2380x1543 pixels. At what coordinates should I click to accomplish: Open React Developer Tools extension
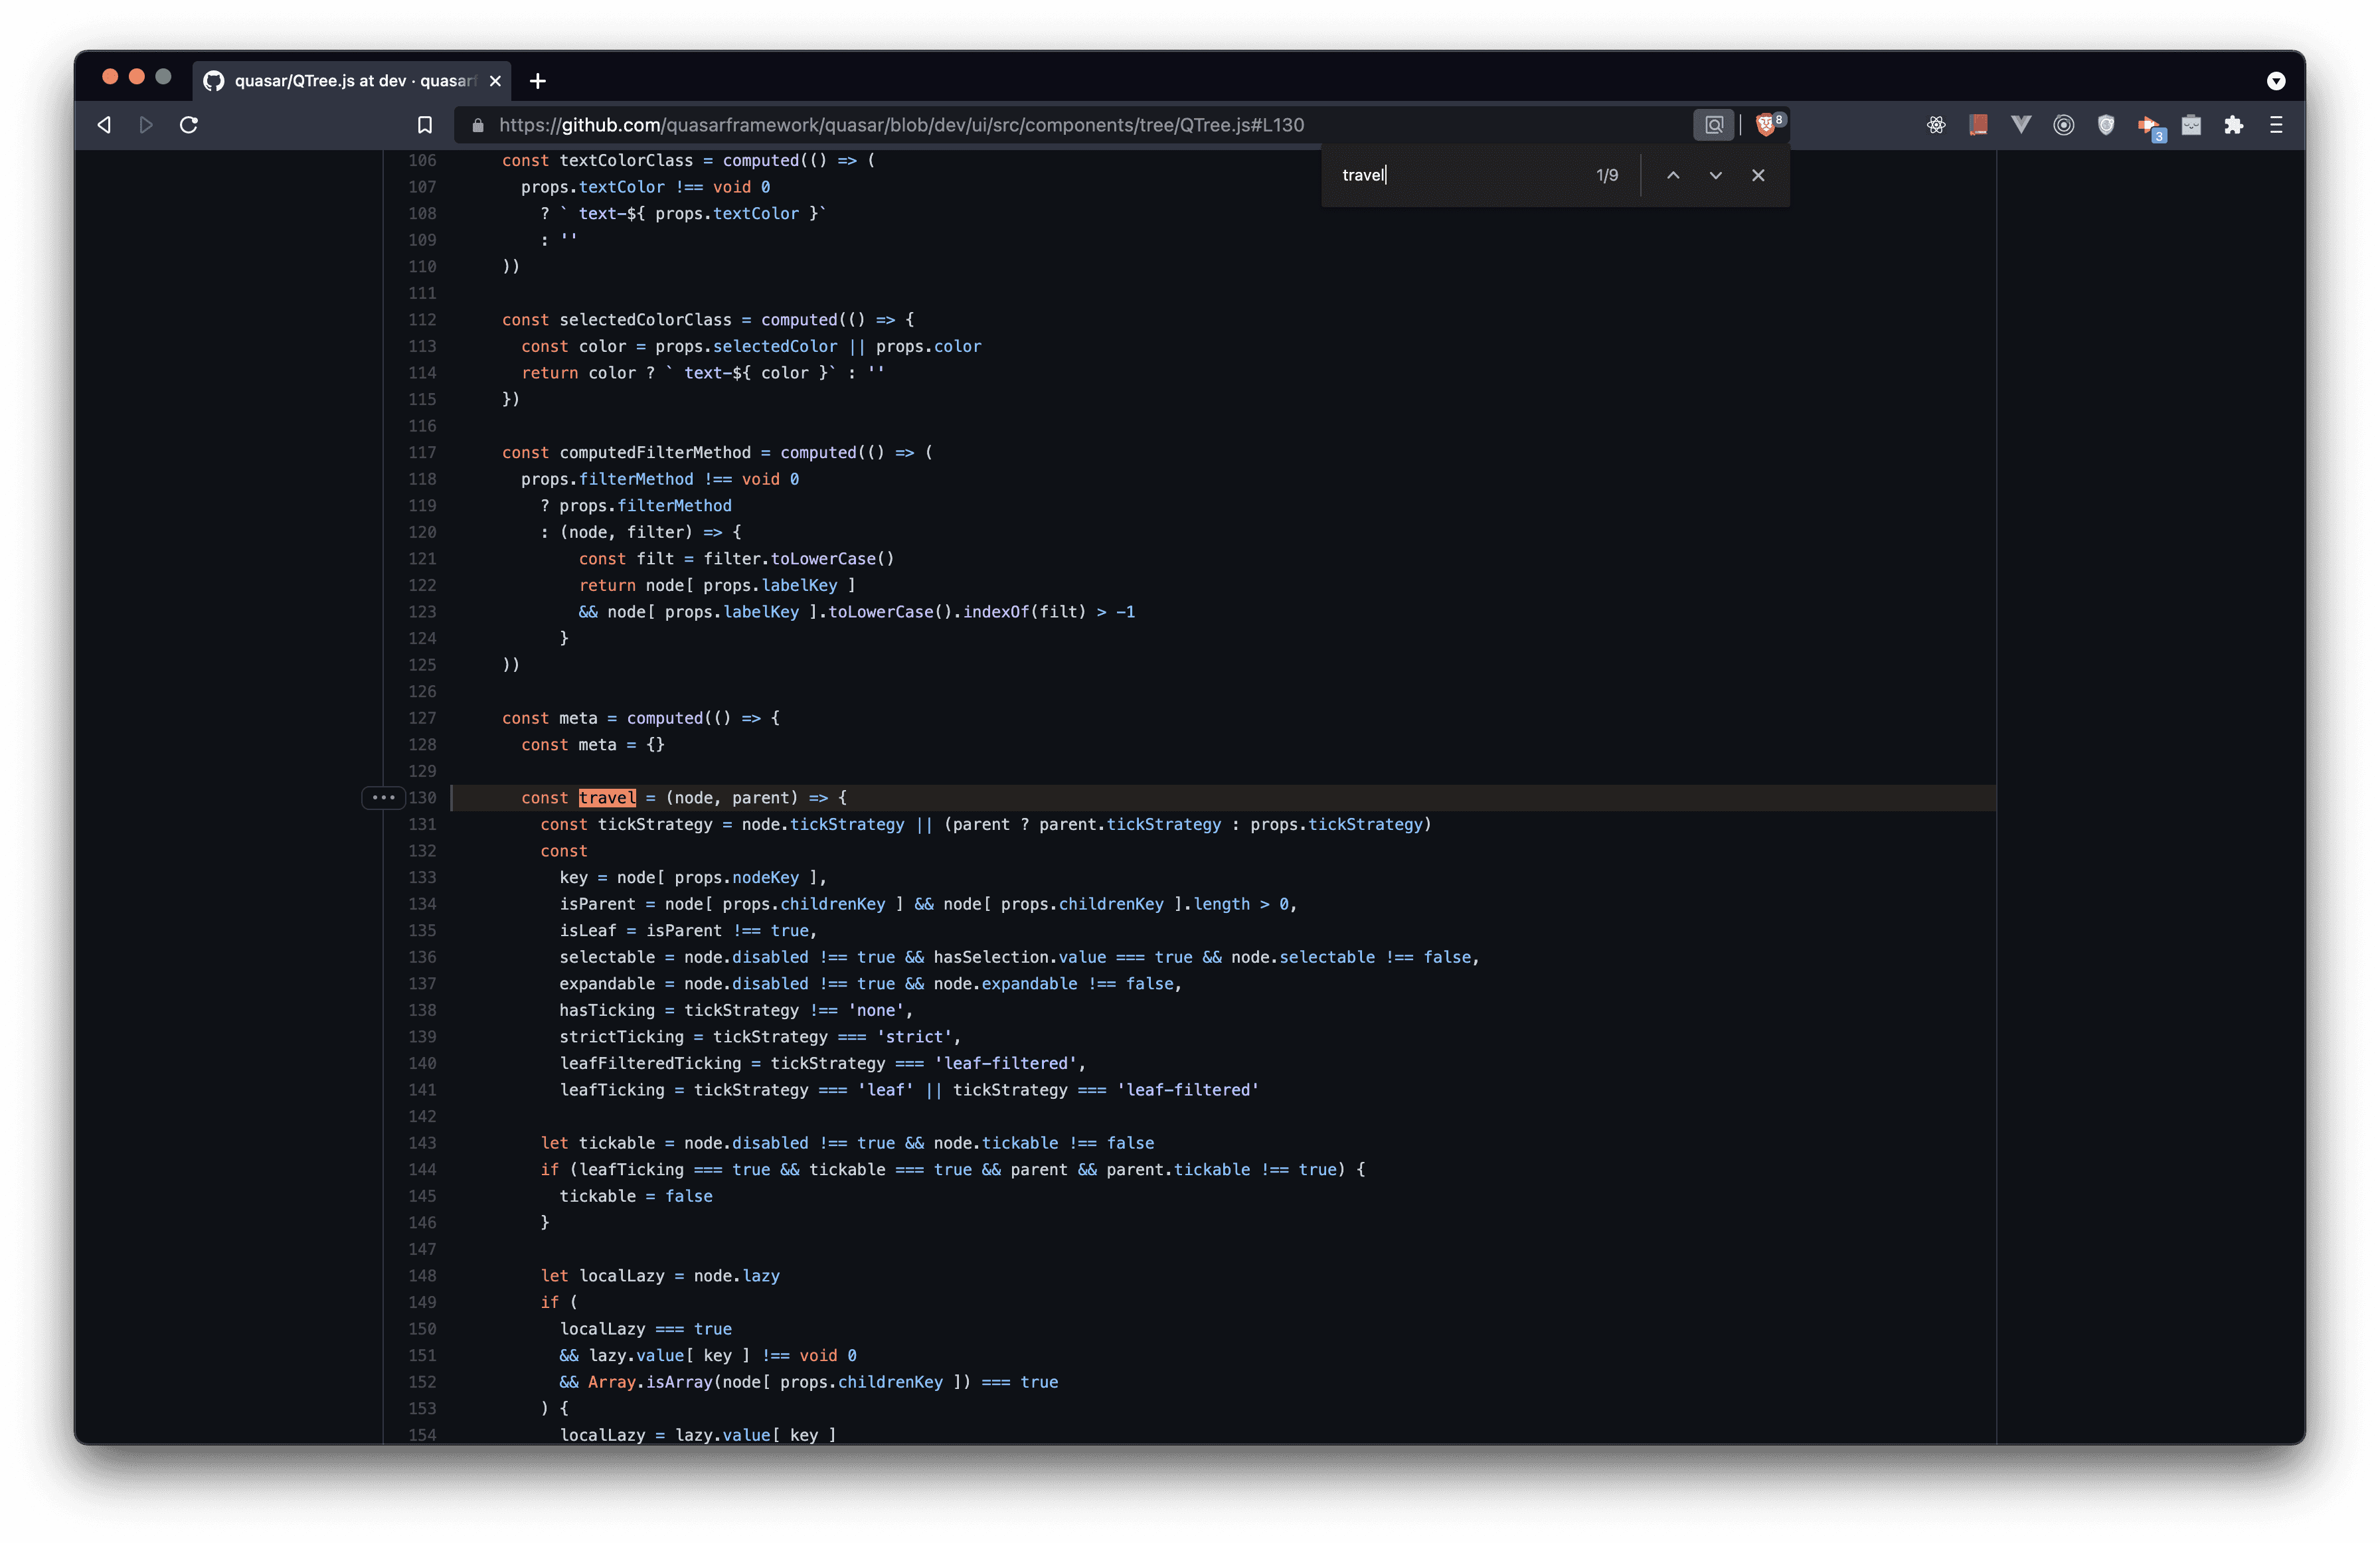[x=1936, y=125]
